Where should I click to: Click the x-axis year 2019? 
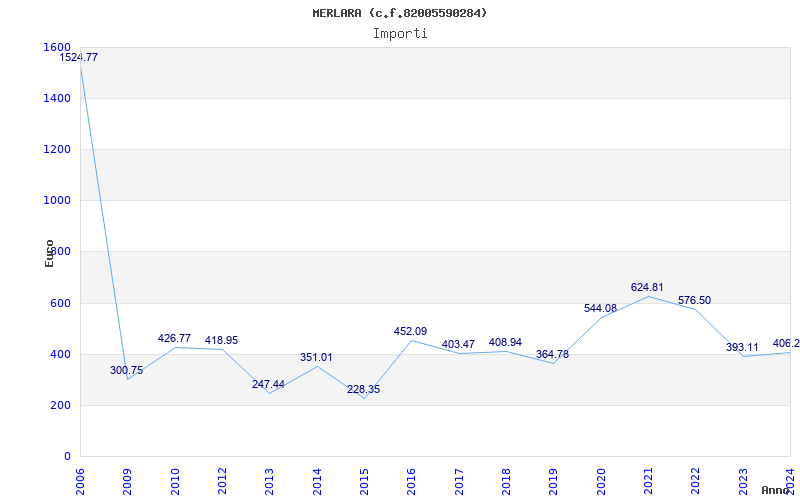pos(554,482)
